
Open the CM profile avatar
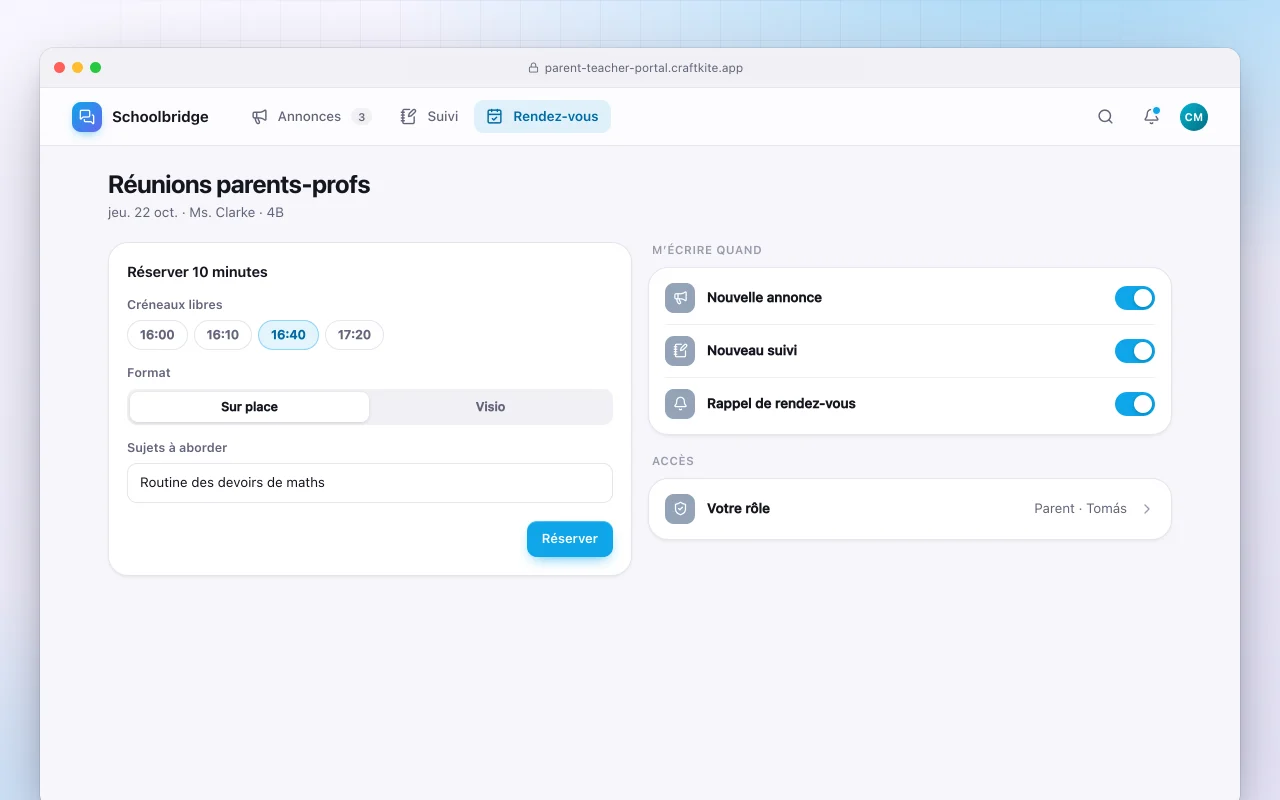pyautogui.click(x=1193, y=117)
